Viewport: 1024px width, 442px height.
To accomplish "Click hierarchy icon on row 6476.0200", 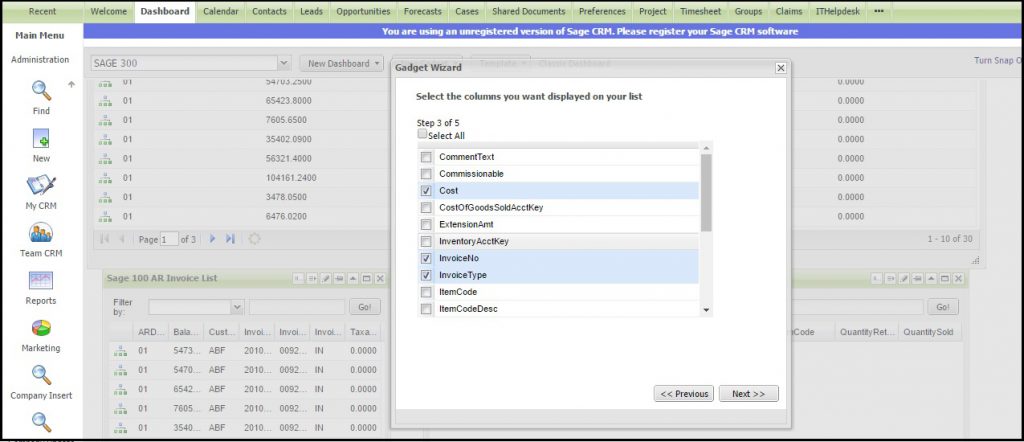I will (x=104, y=216).
